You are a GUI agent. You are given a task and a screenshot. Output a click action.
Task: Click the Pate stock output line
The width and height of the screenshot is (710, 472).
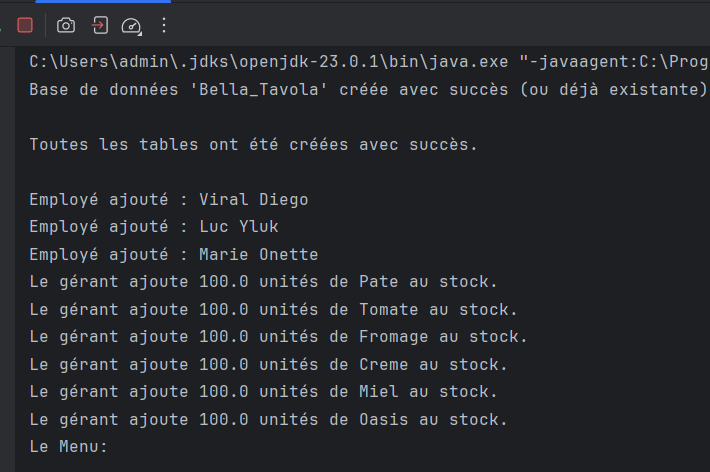263,282
